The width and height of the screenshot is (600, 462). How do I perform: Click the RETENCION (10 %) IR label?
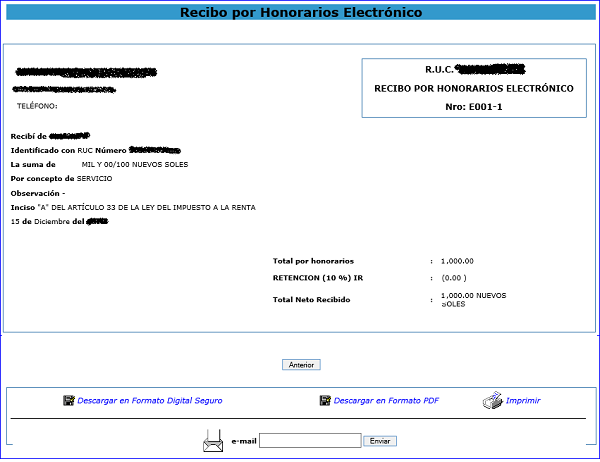[x=318, y=278]
